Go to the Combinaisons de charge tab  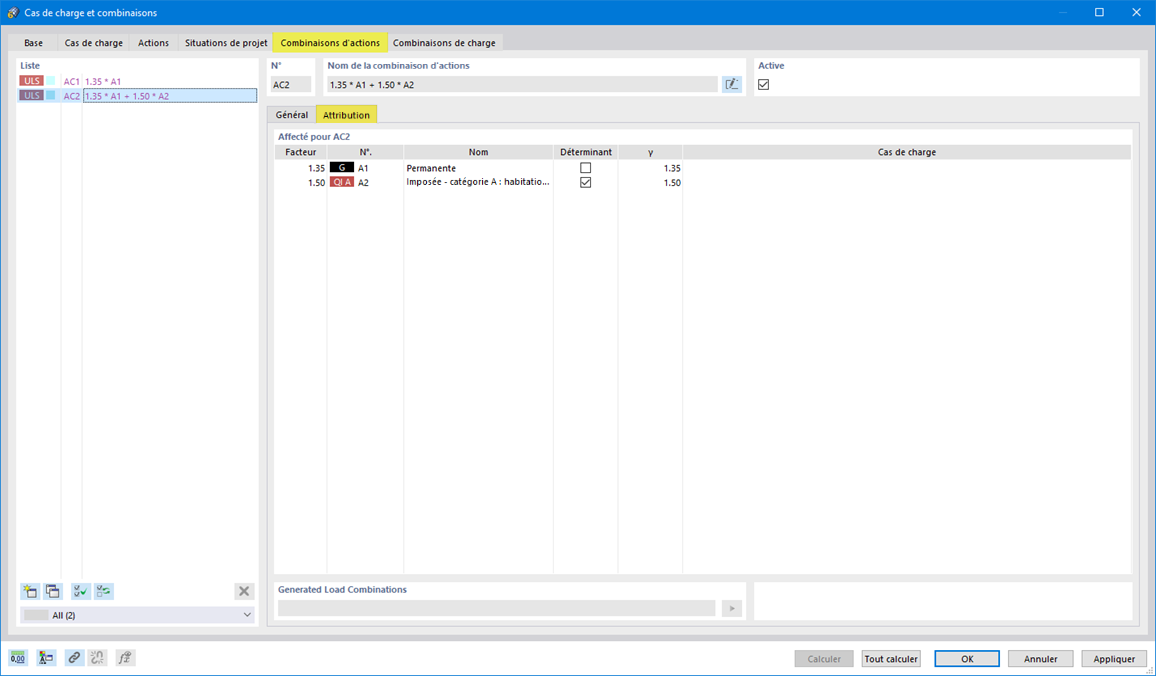[444, 43]
